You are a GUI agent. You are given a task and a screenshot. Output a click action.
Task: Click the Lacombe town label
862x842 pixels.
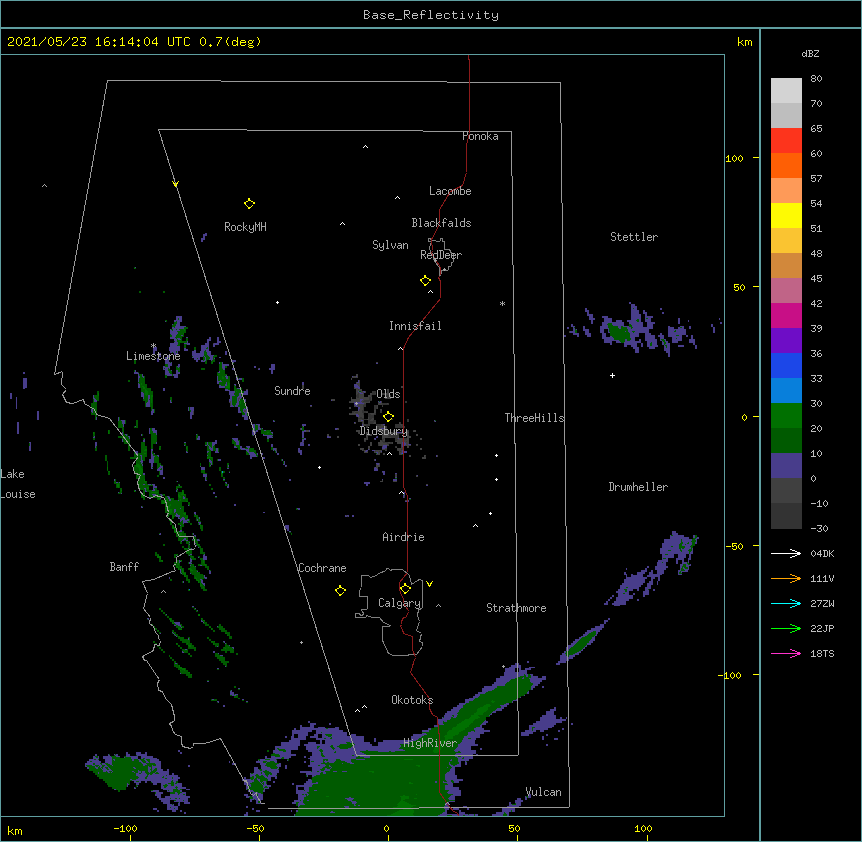pyautogui.click(x=450, y=191)
